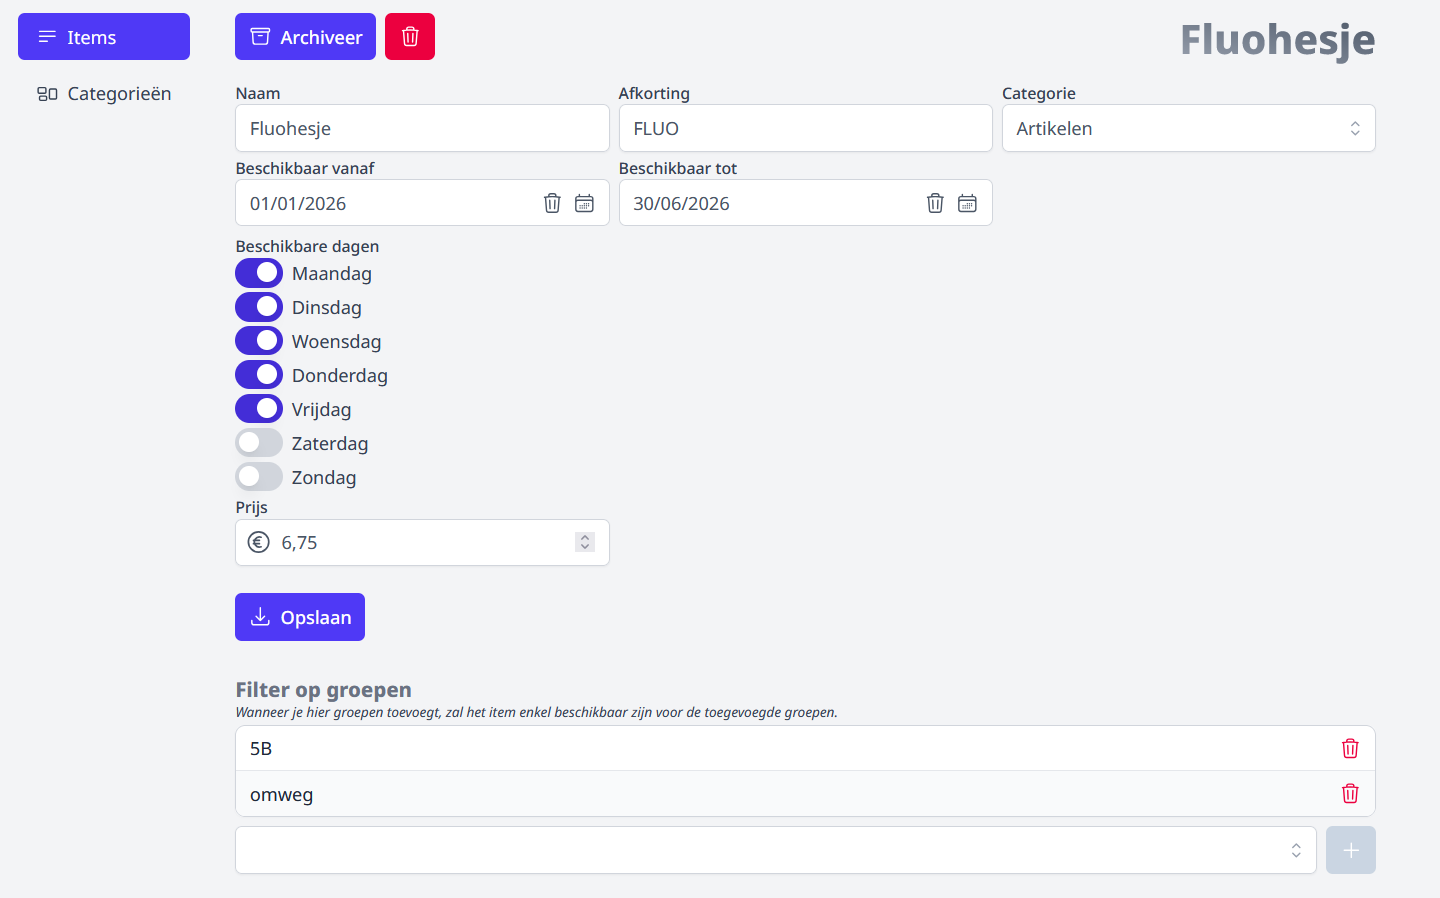
Task: Clear the Beschikbaar tot date with trash icon
Action: [935, 203]
